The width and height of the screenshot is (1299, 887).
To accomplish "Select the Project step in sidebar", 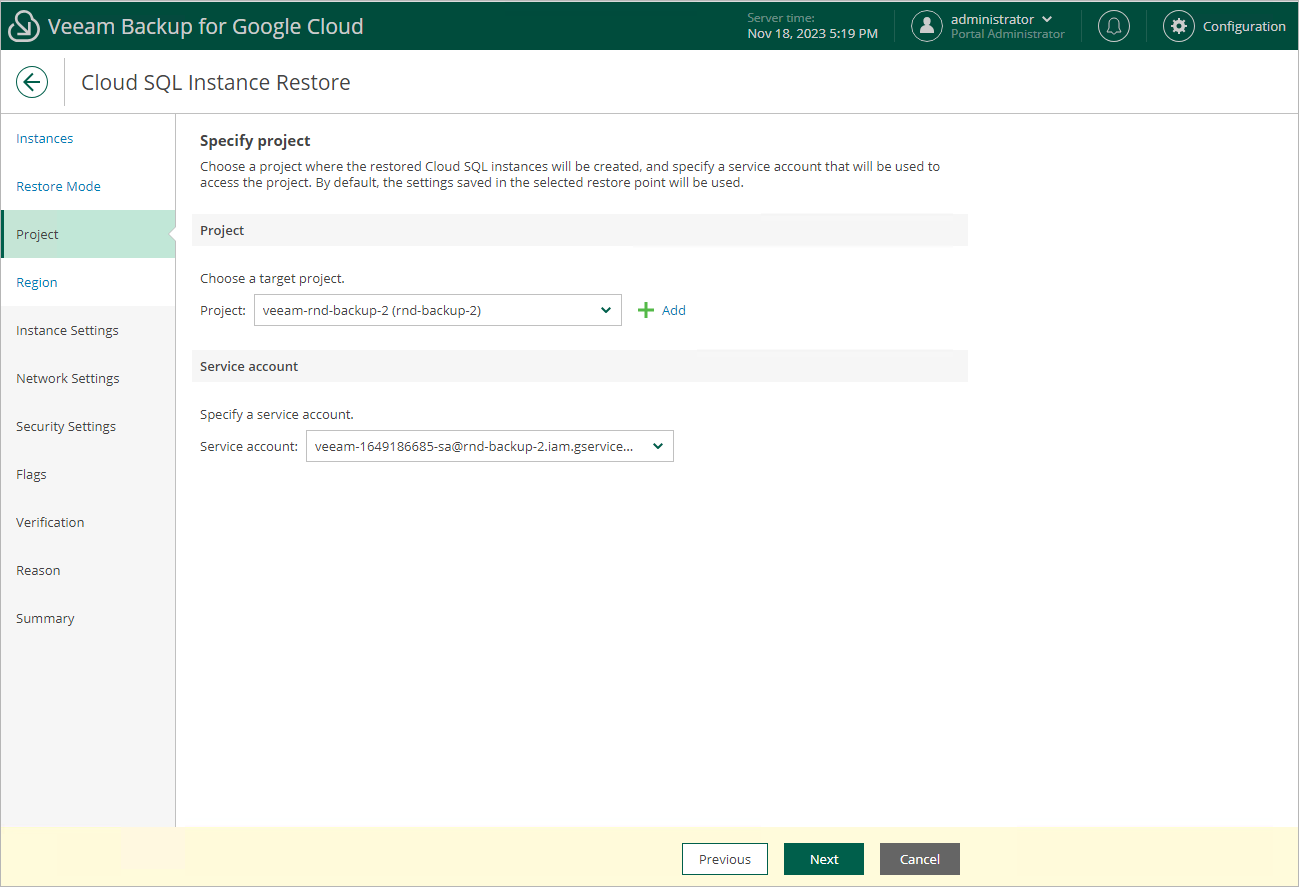I will click(88, 234).
